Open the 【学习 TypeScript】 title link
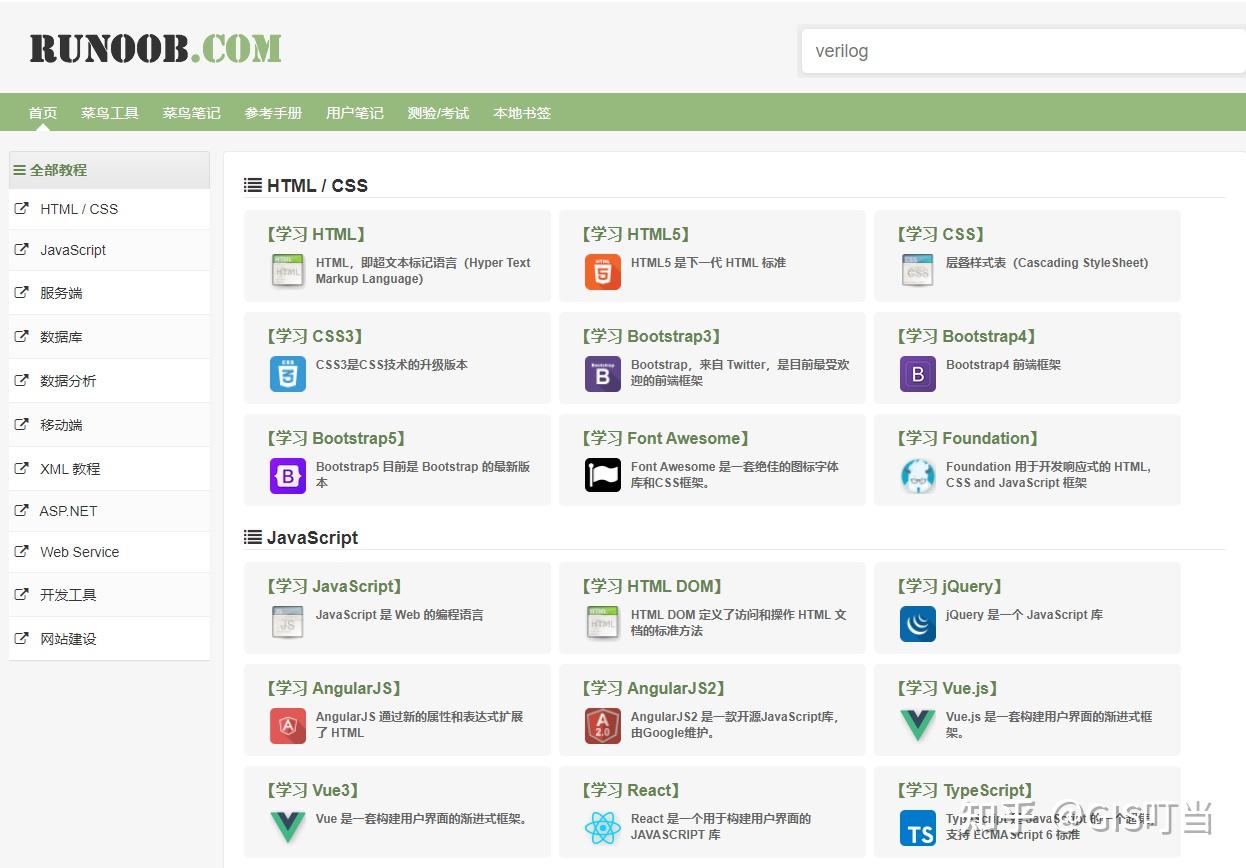 pyautogui.click(x=965, y=790)
